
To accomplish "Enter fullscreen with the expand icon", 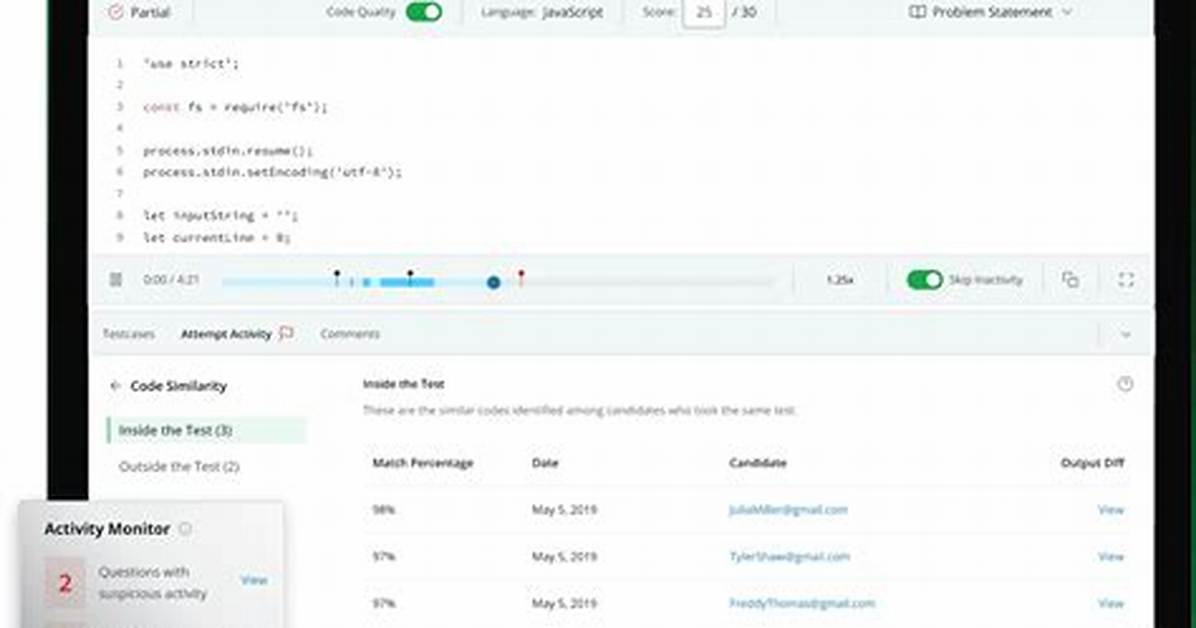I will coord(1126,280).
